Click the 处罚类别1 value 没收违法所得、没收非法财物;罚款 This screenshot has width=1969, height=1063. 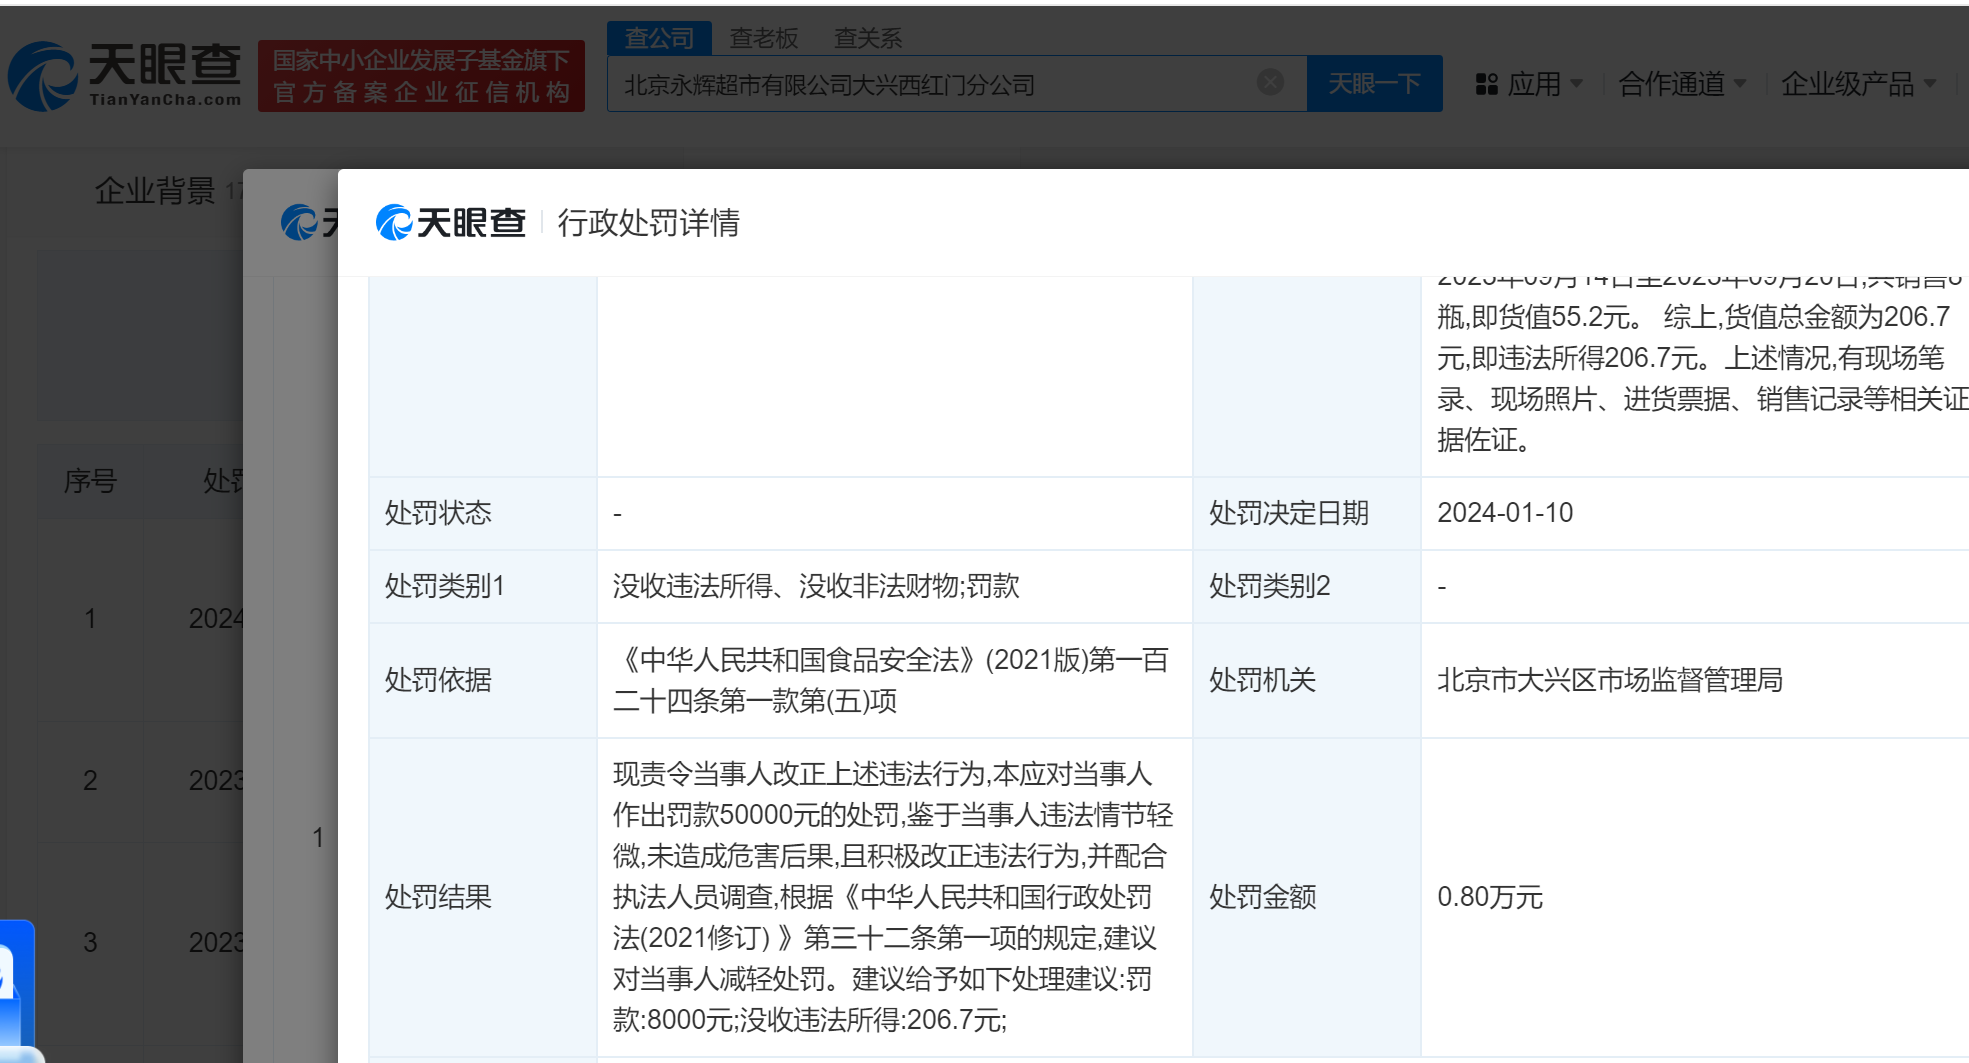click(x=816, y=586)
